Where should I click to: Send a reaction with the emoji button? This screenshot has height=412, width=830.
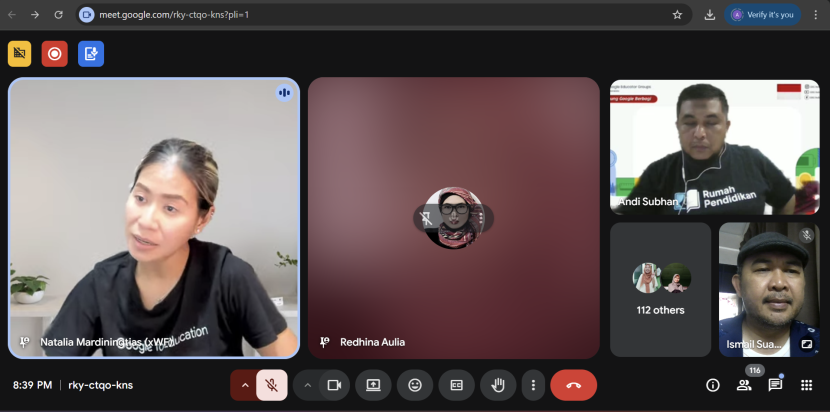(415, 385)
